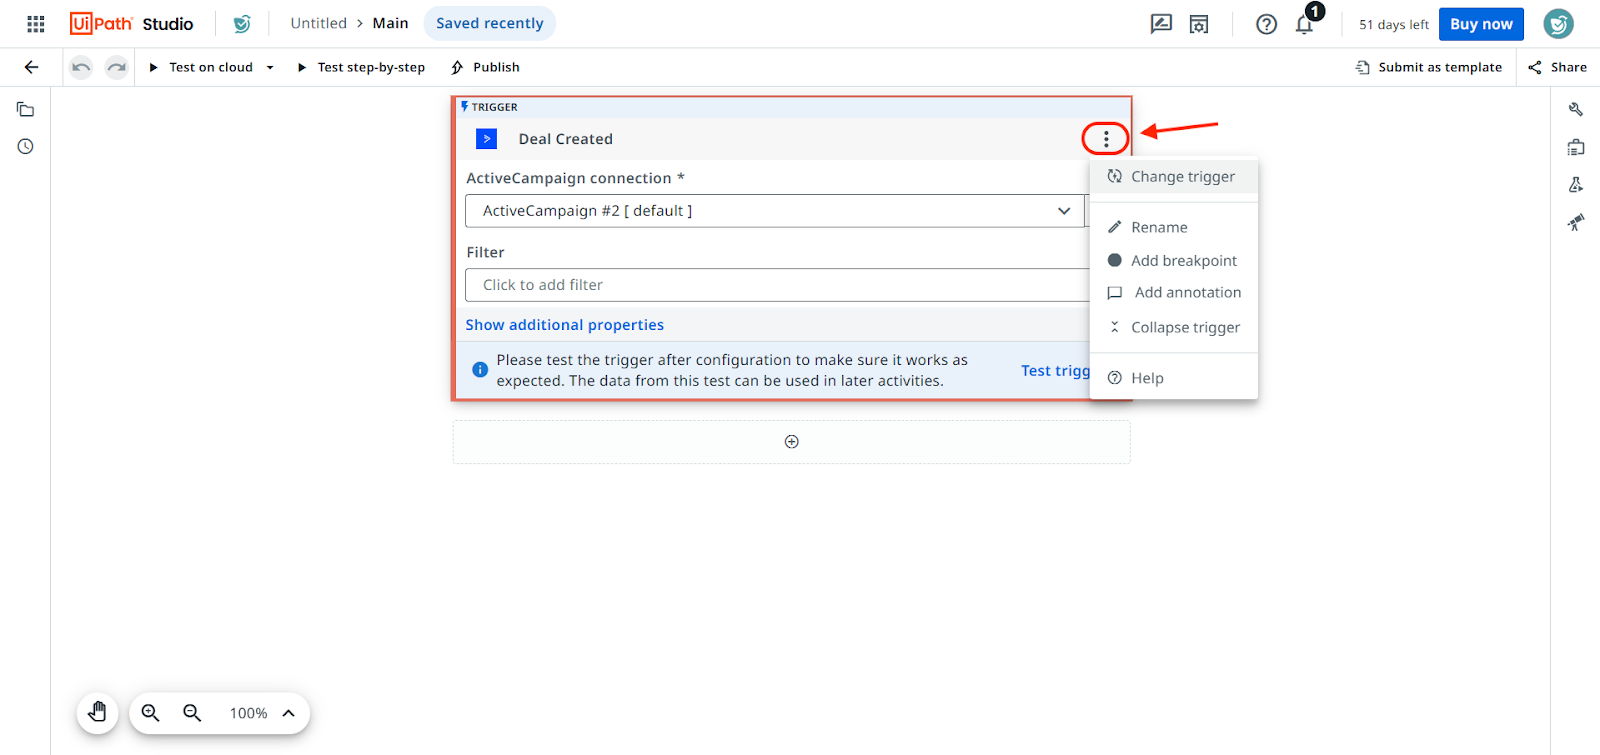This screenshot has width=1600, height=755.
Task: Click the undo arrow icon
Action: point(81,67)
